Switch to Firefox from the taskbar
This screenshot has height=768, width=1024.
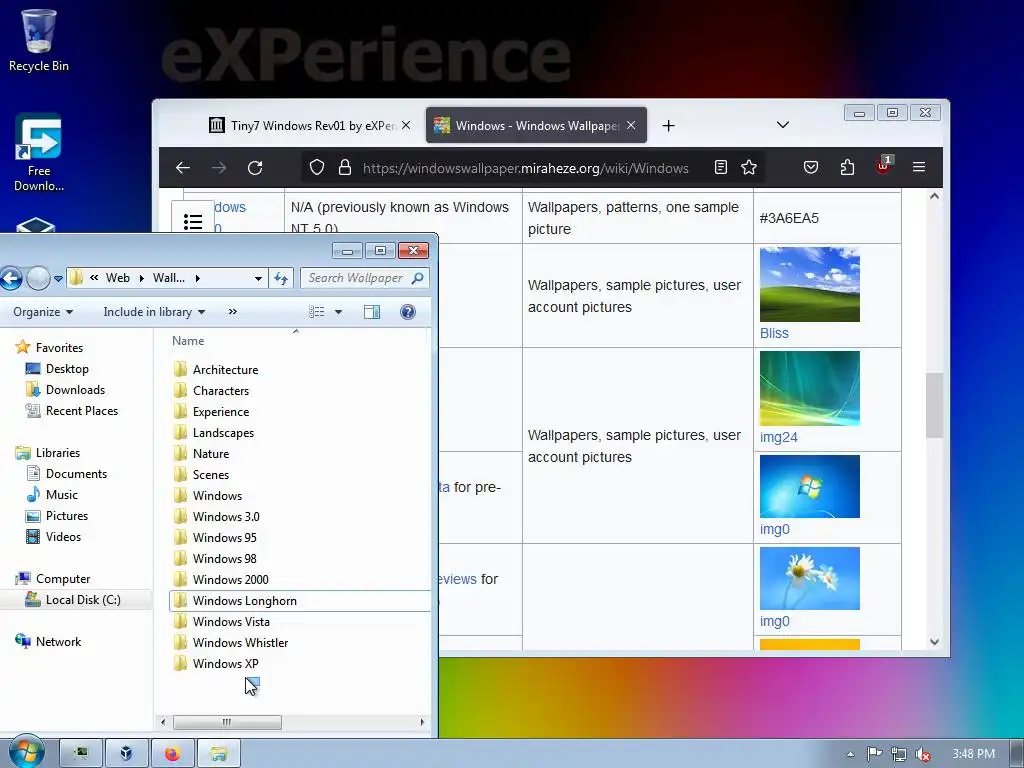click(173, 754)
